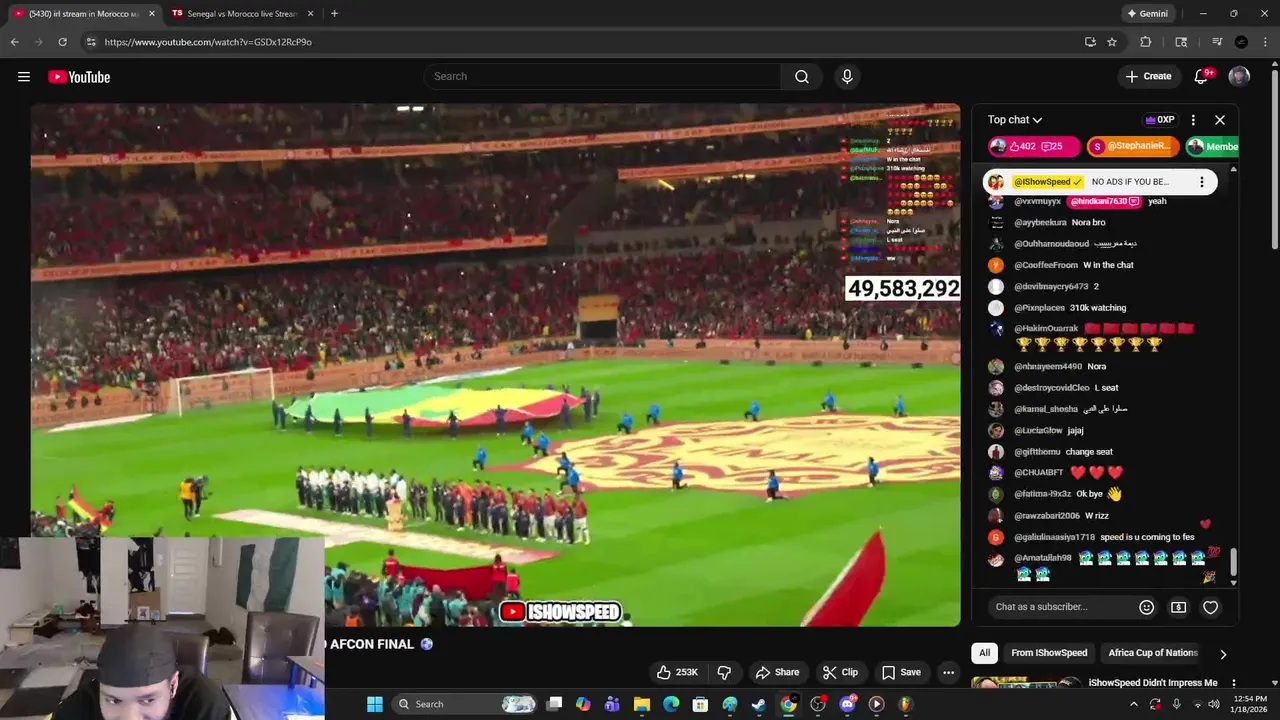Go back to the previous page
Viewport: 1280px width, 720px height.
[14, 42]
